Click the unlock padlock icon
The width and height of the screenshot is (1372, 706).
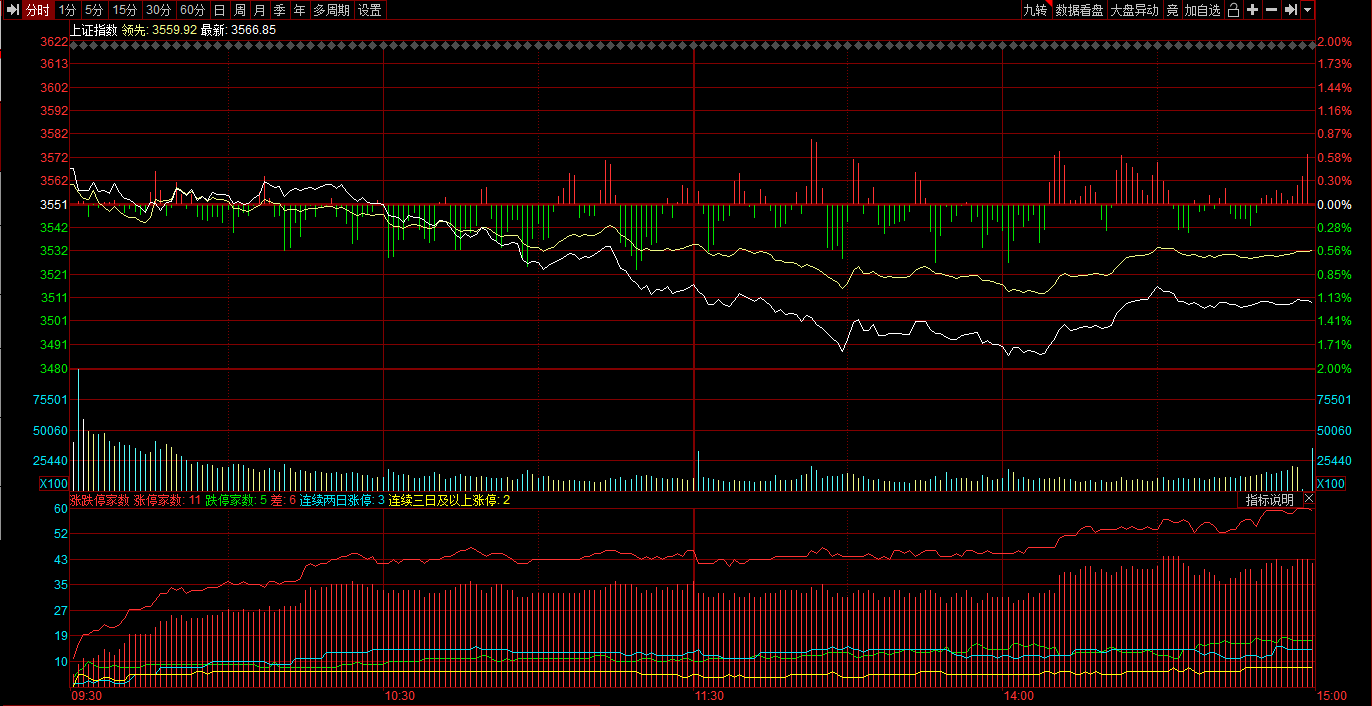pos(1233,10)
